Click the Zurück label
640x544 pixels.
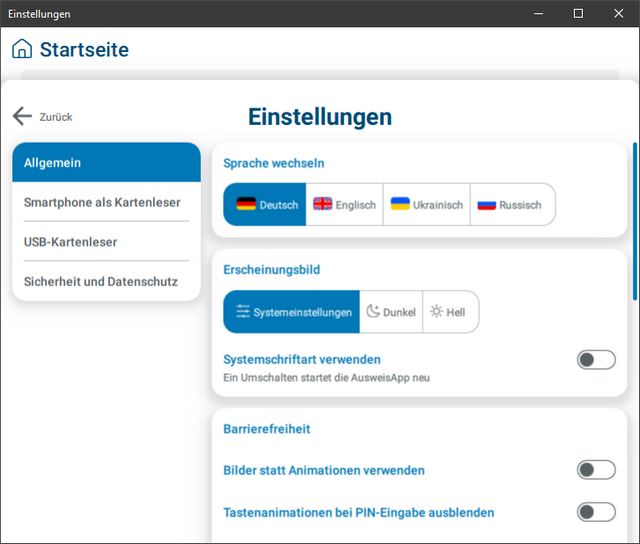(x=56, y=117)
